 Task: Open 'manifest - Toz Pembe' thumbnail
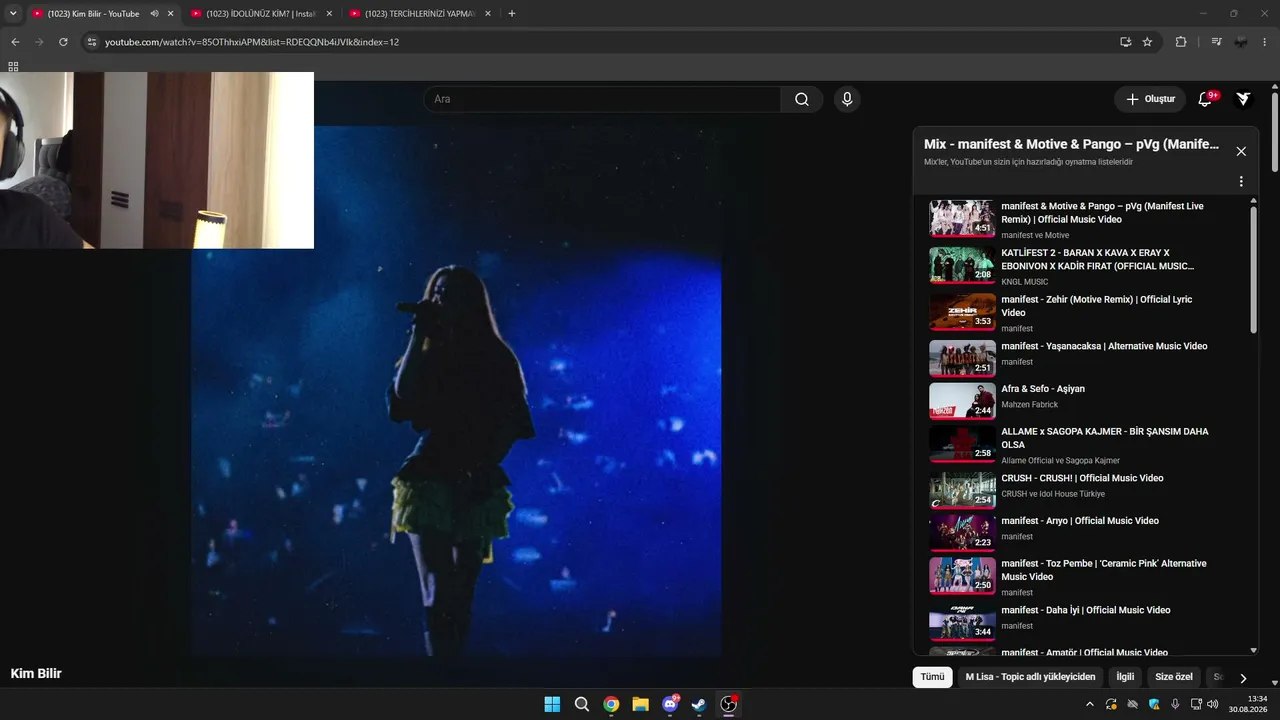click(962, 575)
